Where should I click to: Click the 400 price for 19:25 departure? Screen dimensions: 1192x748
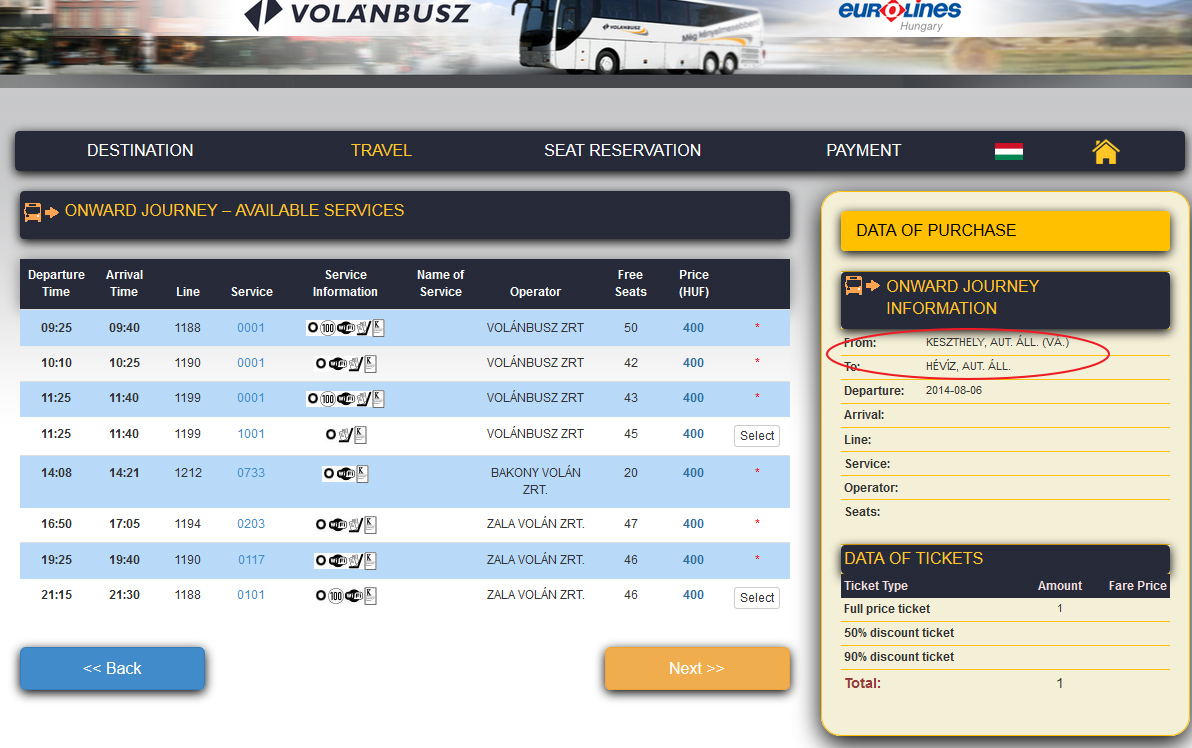tap(693, 560)
